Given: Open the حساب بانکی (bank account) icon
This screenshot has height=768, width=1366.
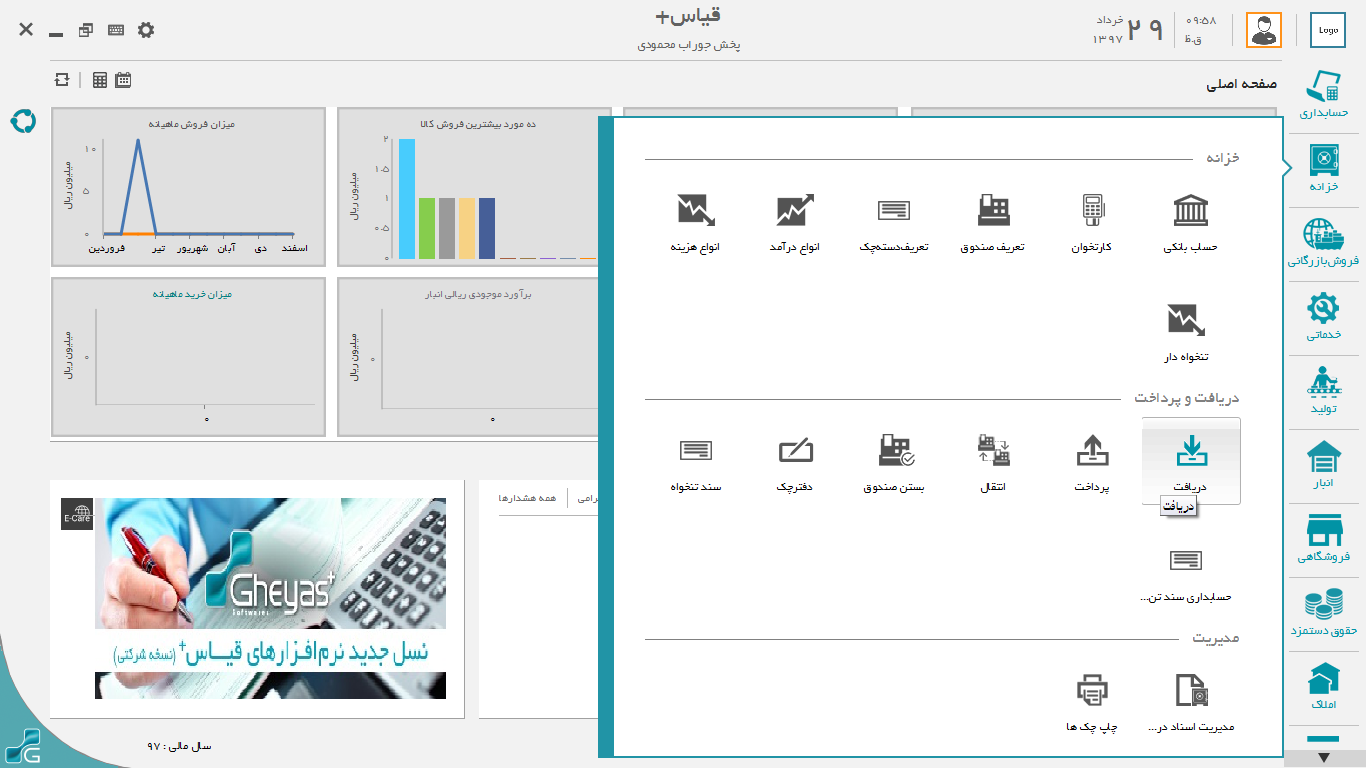Looking at the screenshot, I should tap(1190, 222).
